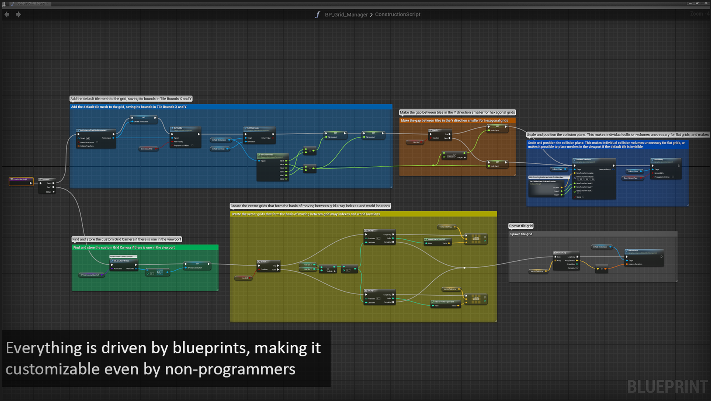711x401 pixels.
Task: Select the orange-outlined Construction Script entry node
Action: 21,181
